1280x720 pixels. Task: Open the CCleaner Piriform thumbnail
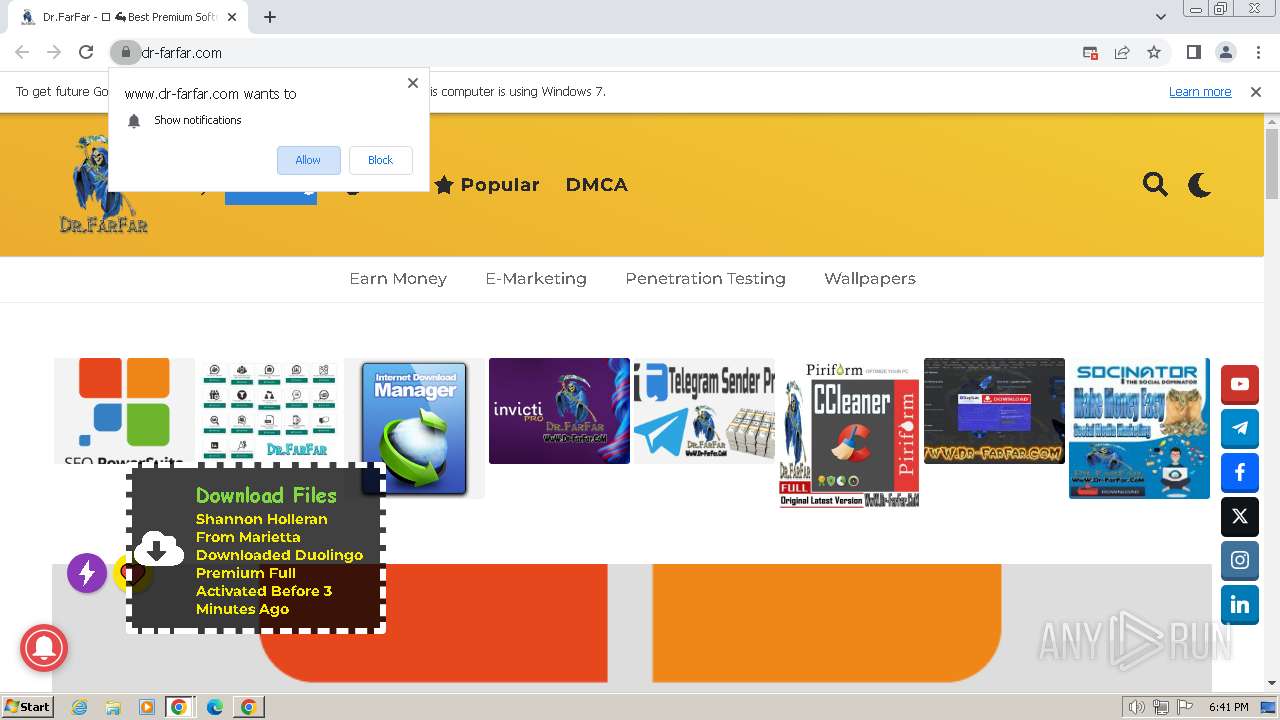(x=849, y=433)
